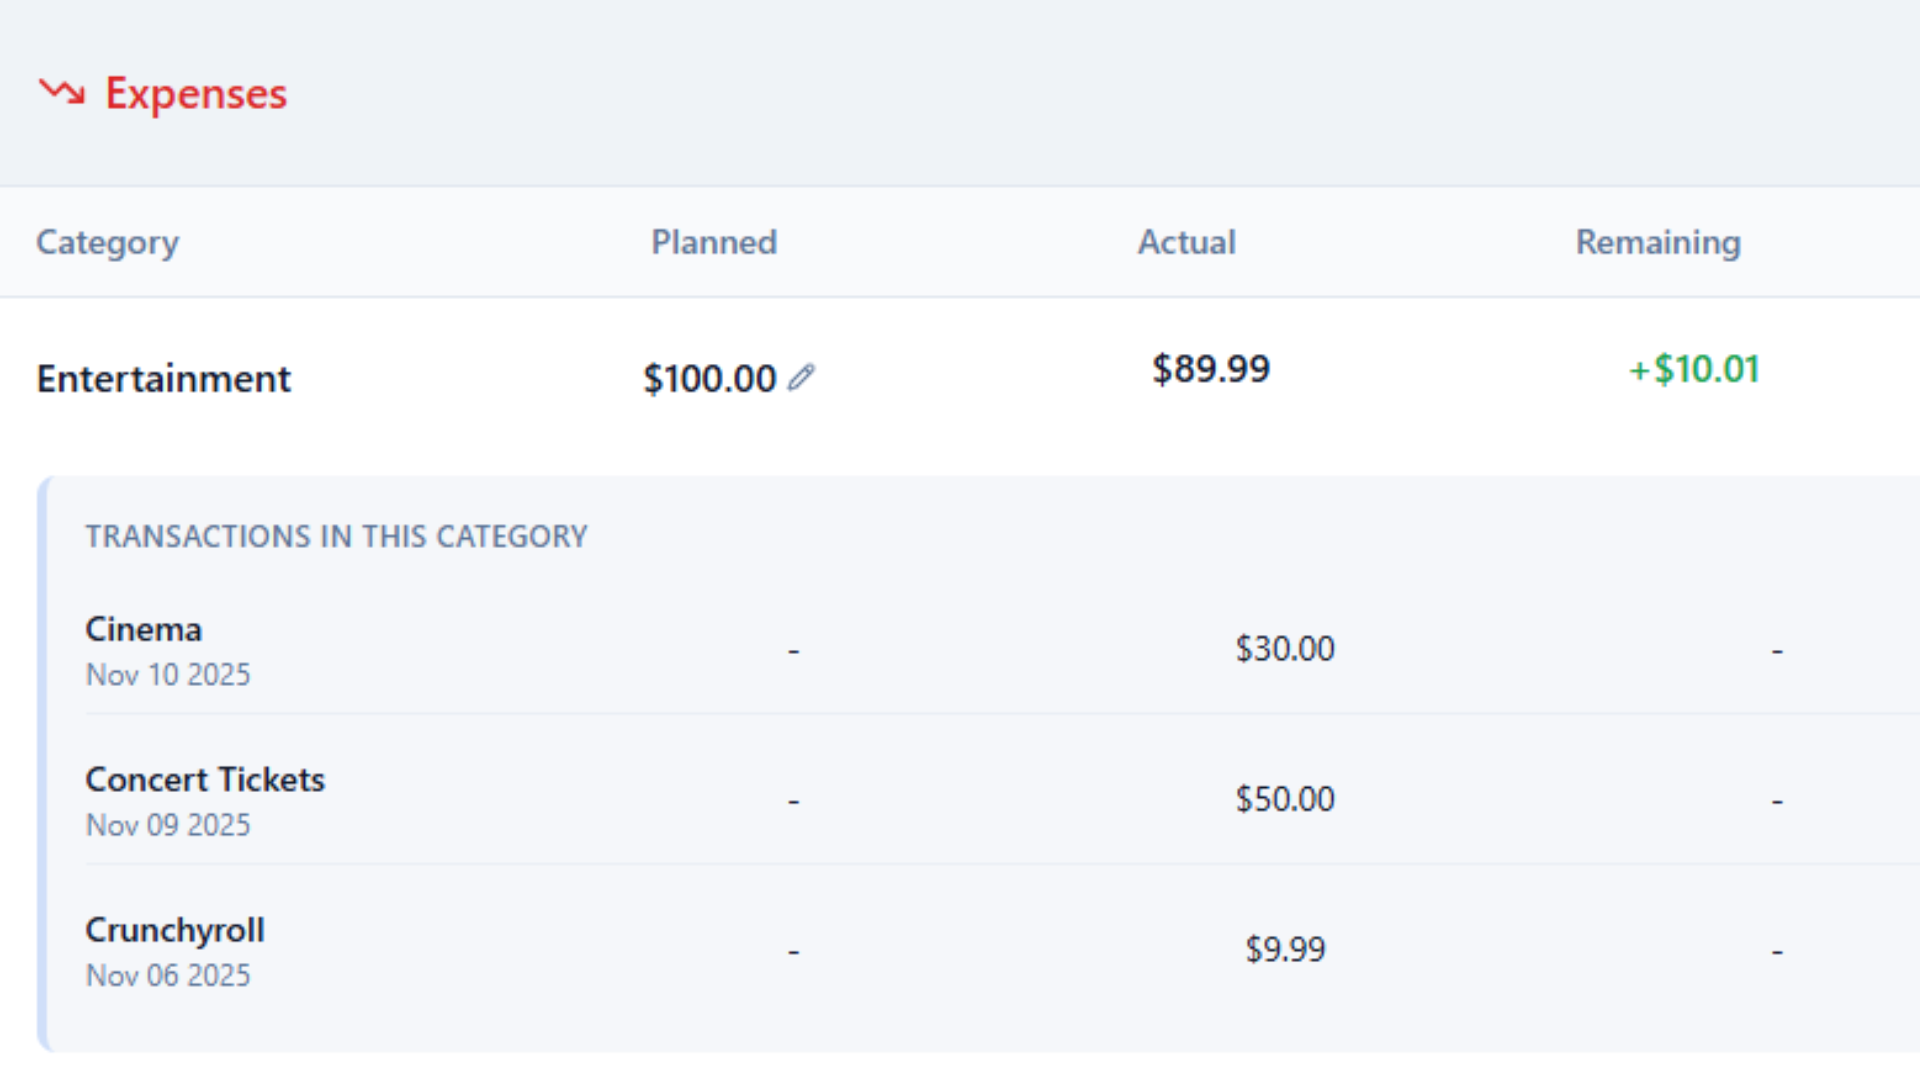Open the Expenses section header
This screenshot has height=1080, width=1920.
[195, 93]
